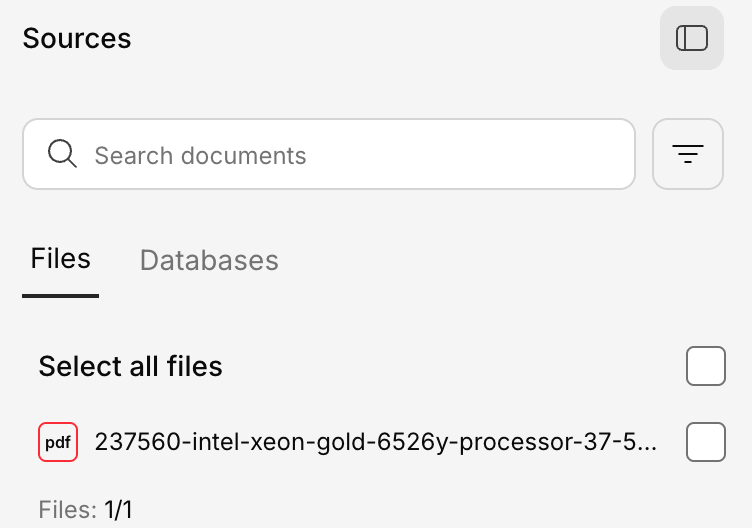Click the red pdf file icon
752x528 pixels.
[x=58, y=442]
